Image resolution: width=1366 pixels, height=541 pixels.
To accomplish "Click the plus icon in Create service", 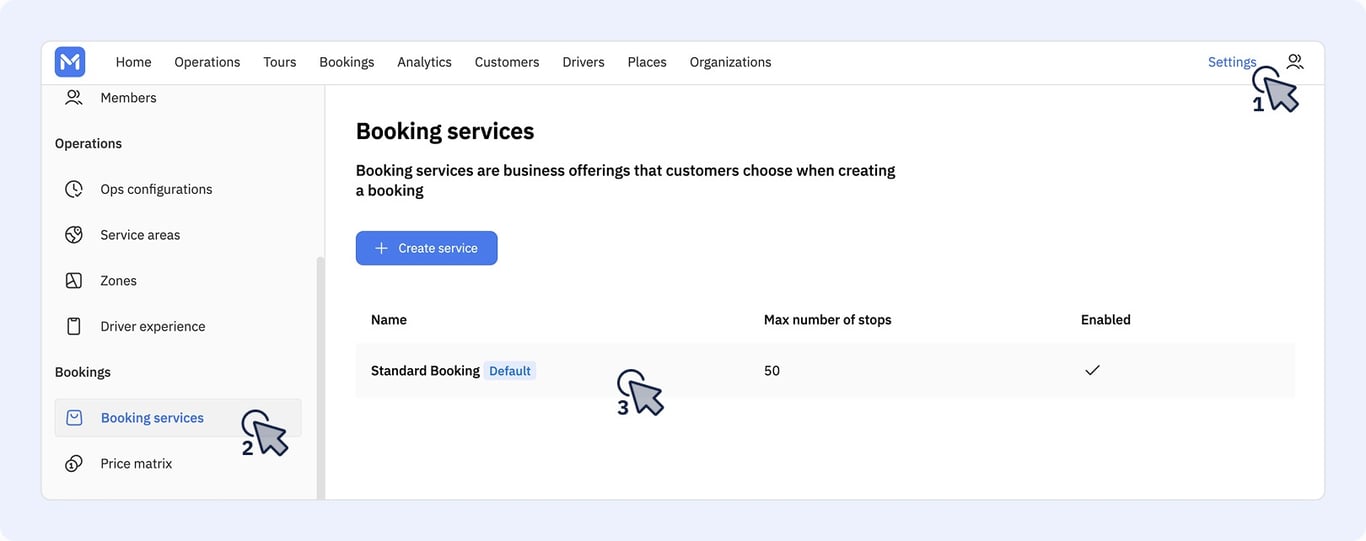I will [381, 248].
